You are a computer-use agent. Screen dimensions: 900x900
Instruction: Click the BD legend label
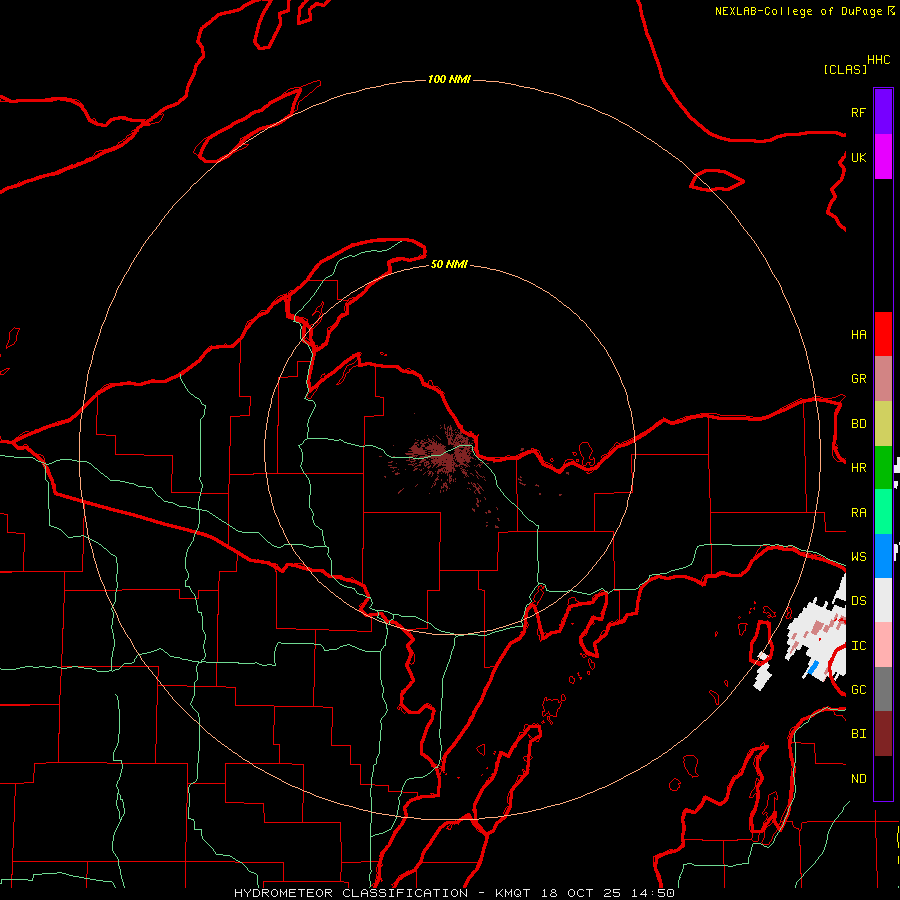858,424
